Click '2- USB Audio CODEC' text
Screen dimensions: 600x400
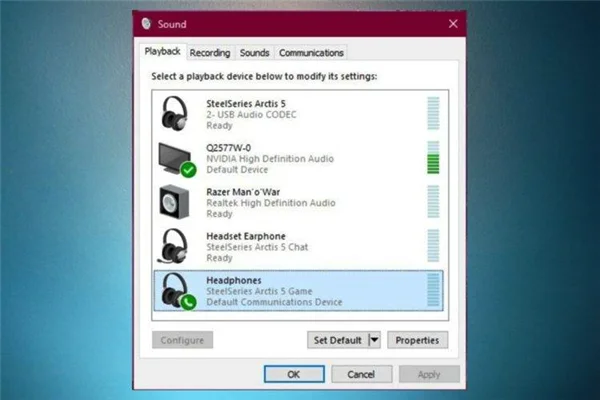(251, 114)
